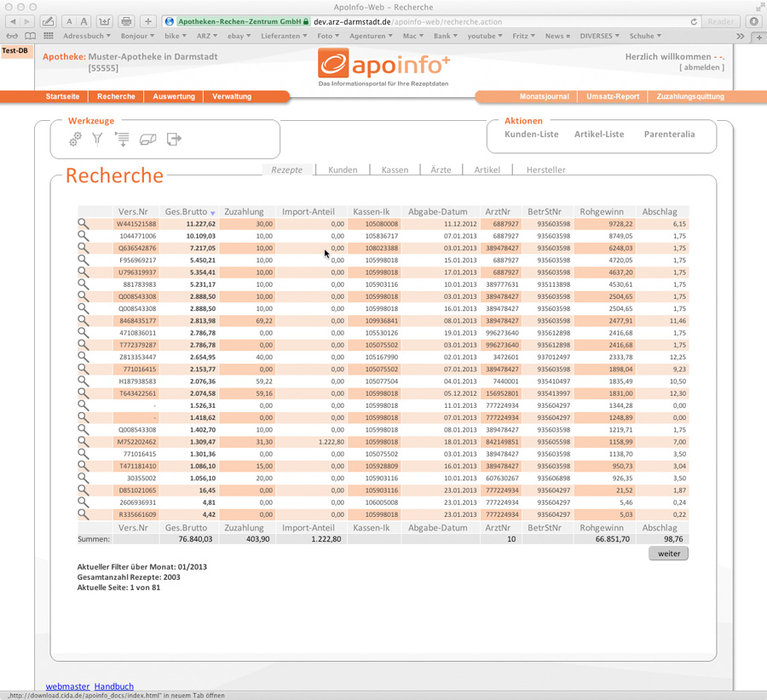
Task: Open the Verwaltung menu
Action: [x=232, y=96]
